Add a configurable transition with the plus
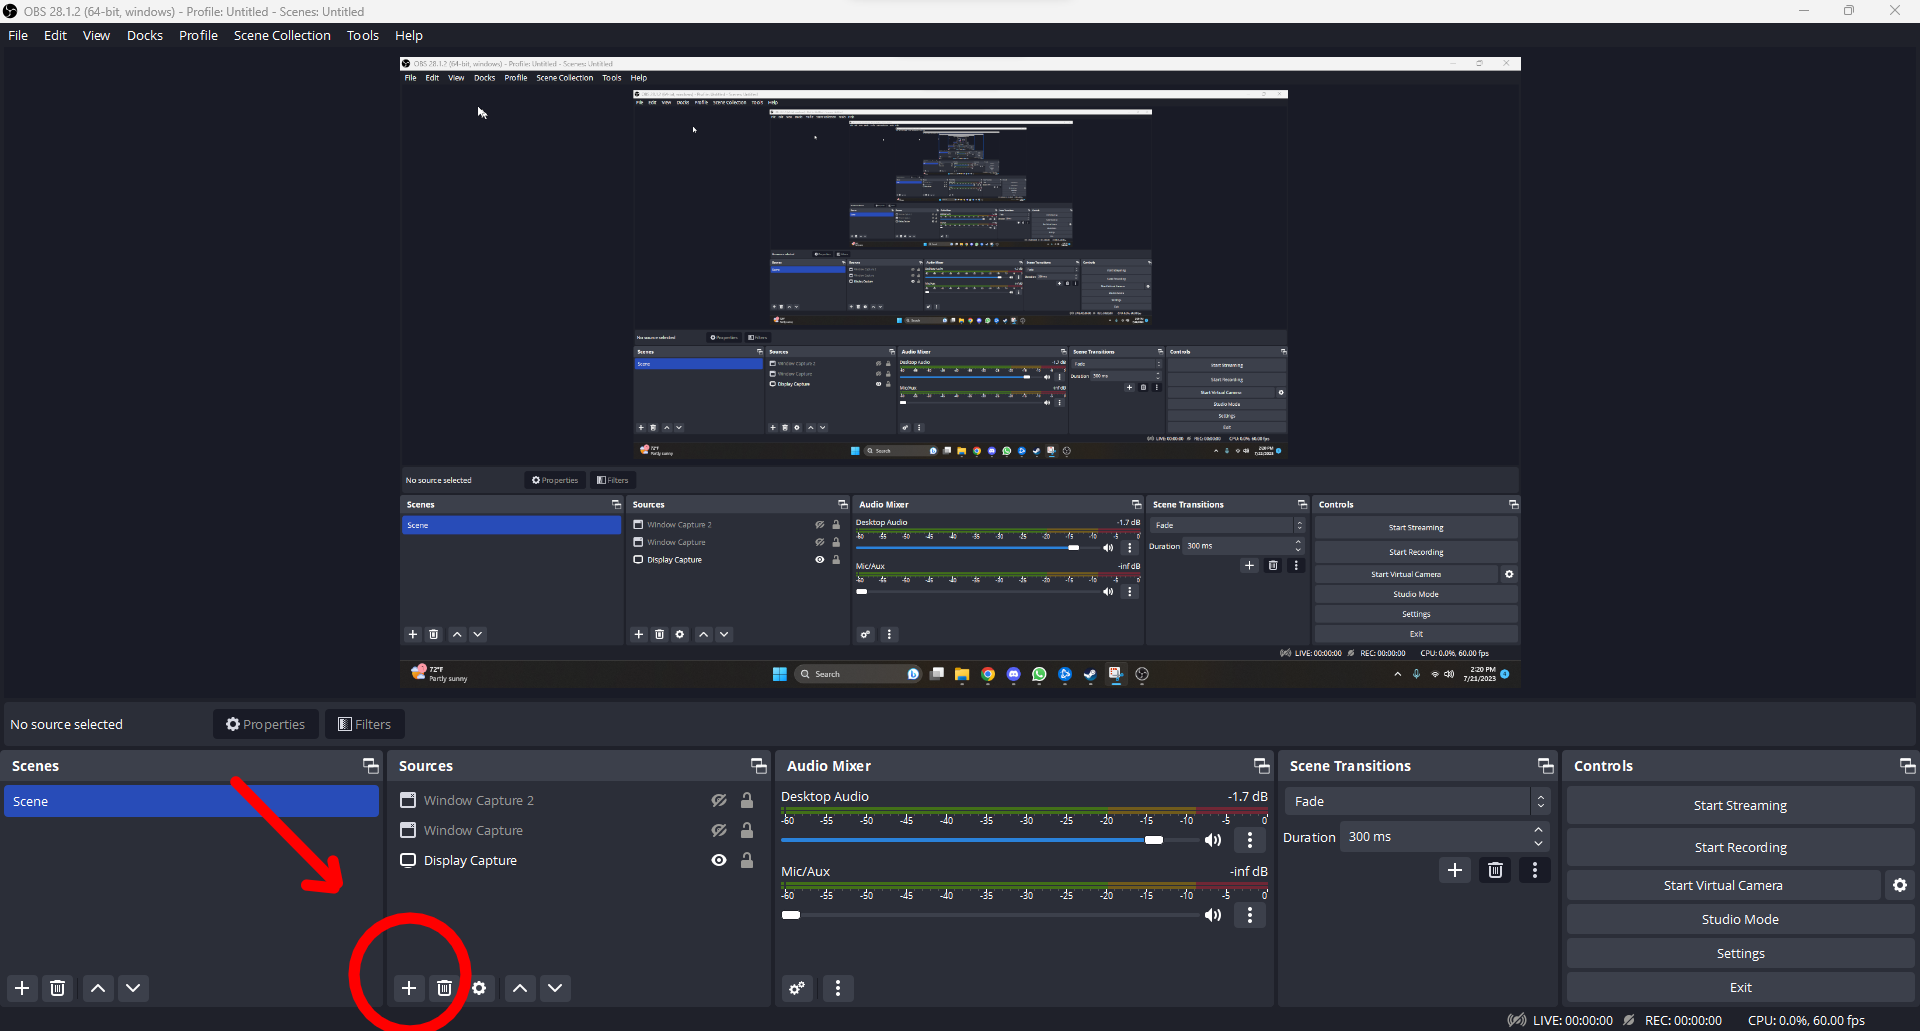This screenshot has width=1920, height=1031. click(1455, 870)
